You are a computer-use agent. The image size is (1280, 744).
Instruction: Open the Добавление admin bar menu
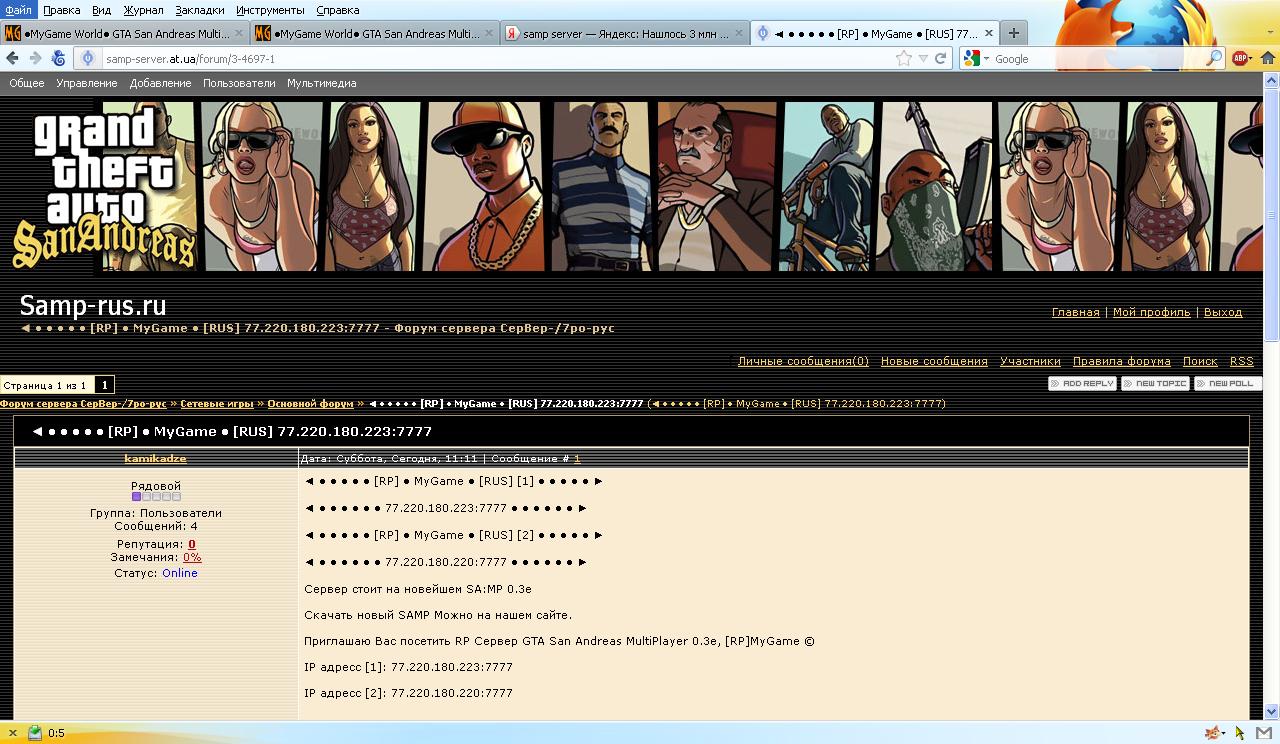click(x=160, y=83)
